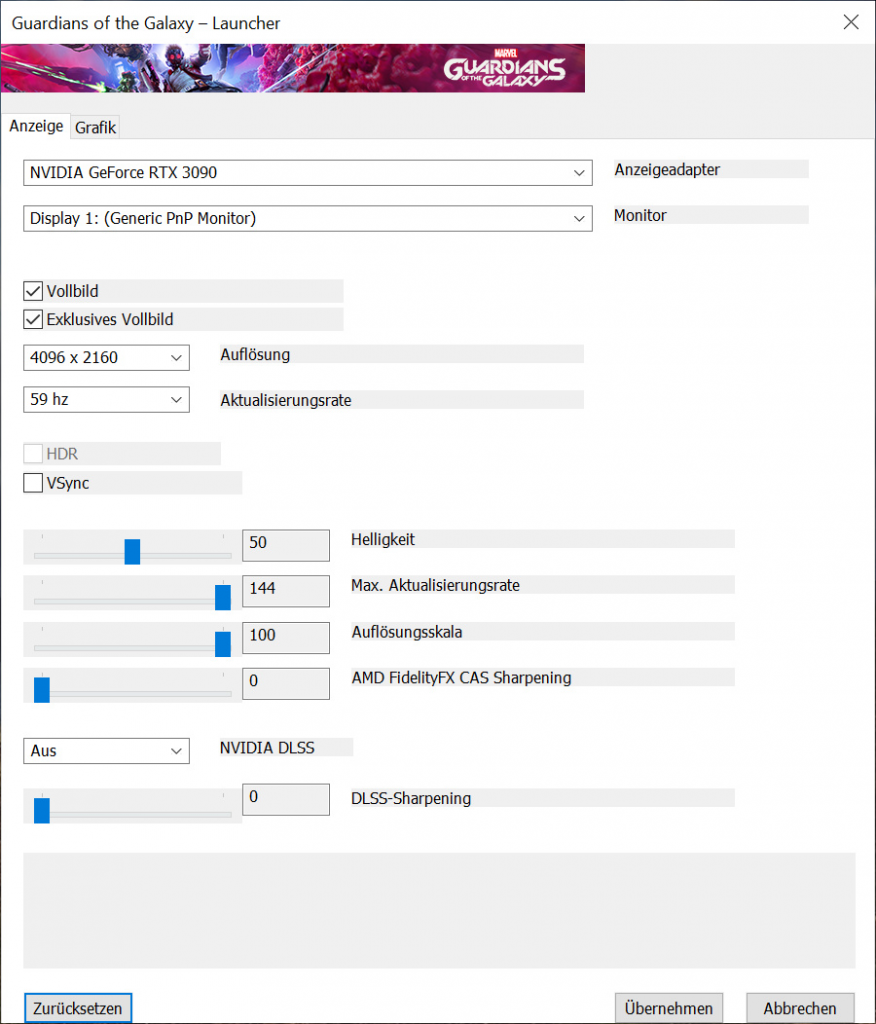876x1024 pixels.
Task: Click the Max. Aktualisierungsrate field showing 144
Action: pos(286,591)
